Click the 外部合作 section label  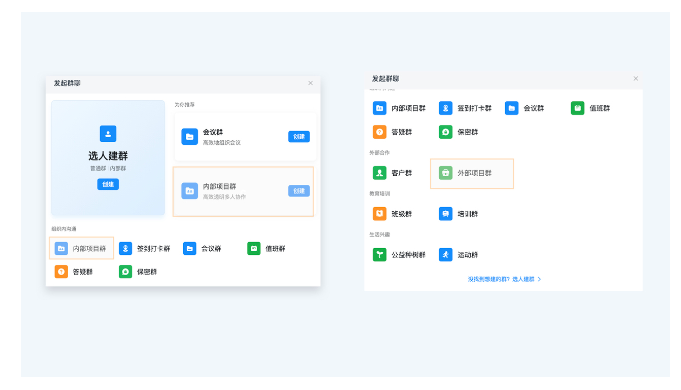pyautogui.click(x=379, y=153)
